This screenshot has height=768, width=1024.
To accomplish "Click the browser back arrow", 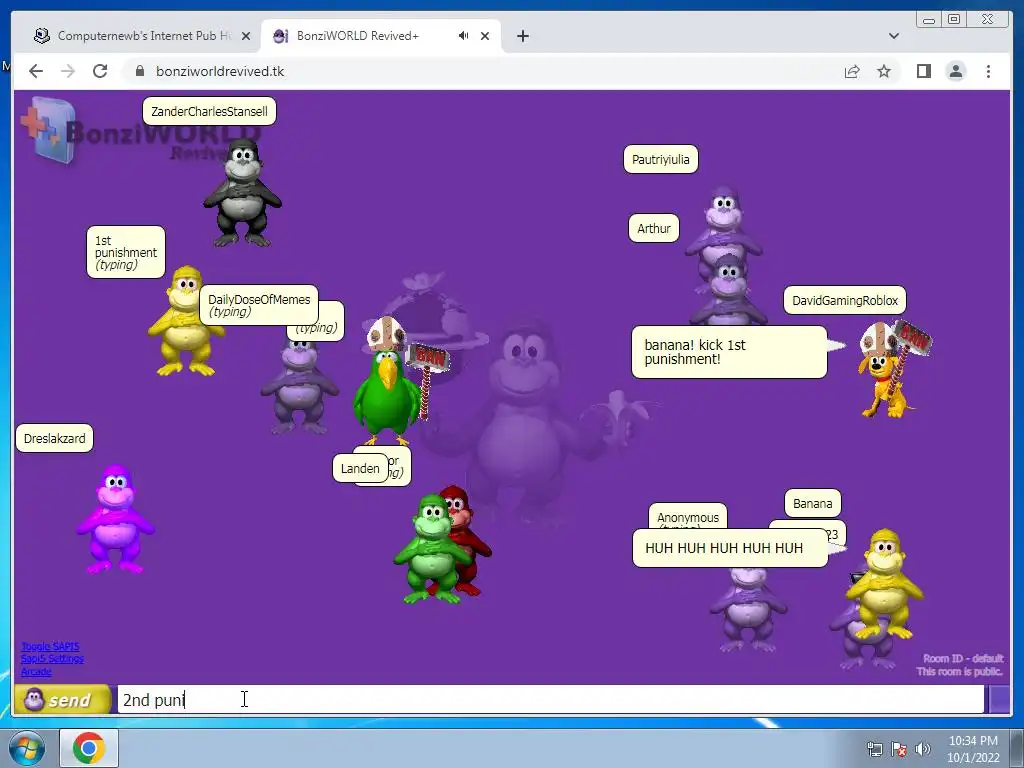I will coord(36,71).
